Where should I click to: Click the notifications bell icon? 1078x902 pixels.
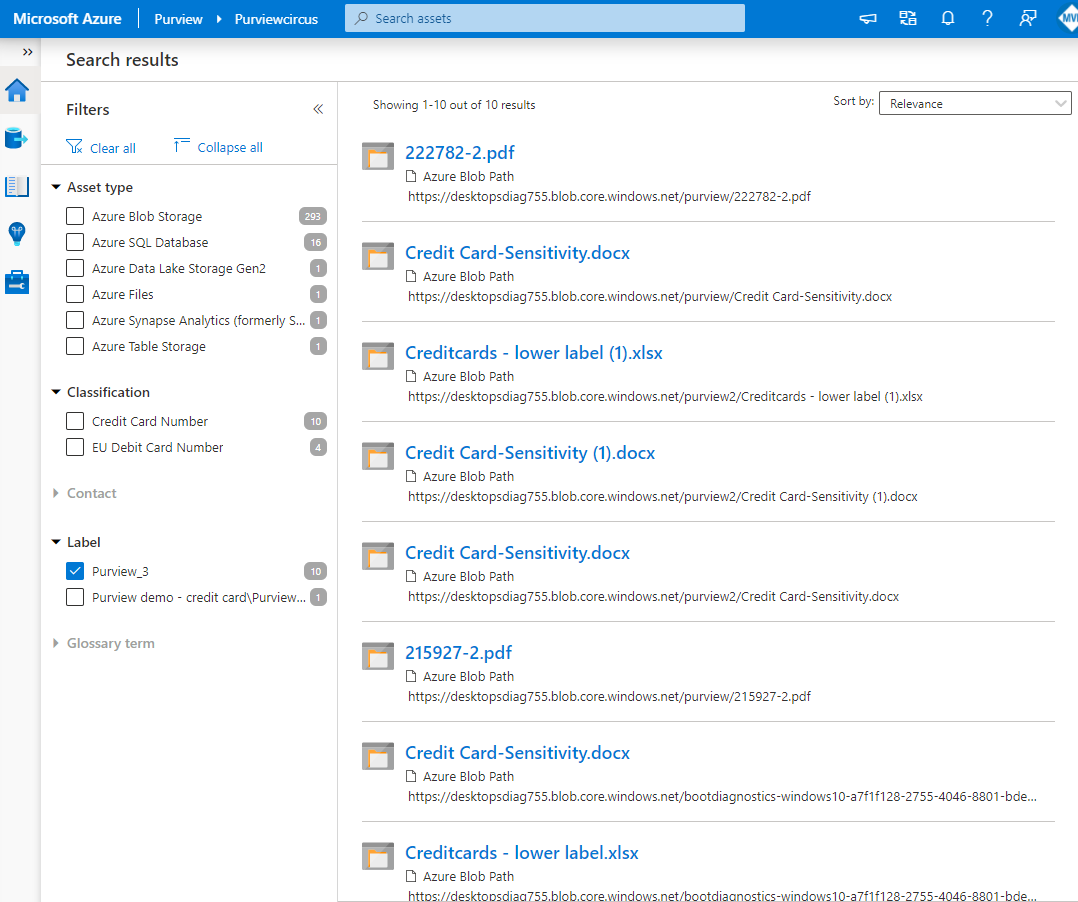pyautogui.click(x=947, y=18)
